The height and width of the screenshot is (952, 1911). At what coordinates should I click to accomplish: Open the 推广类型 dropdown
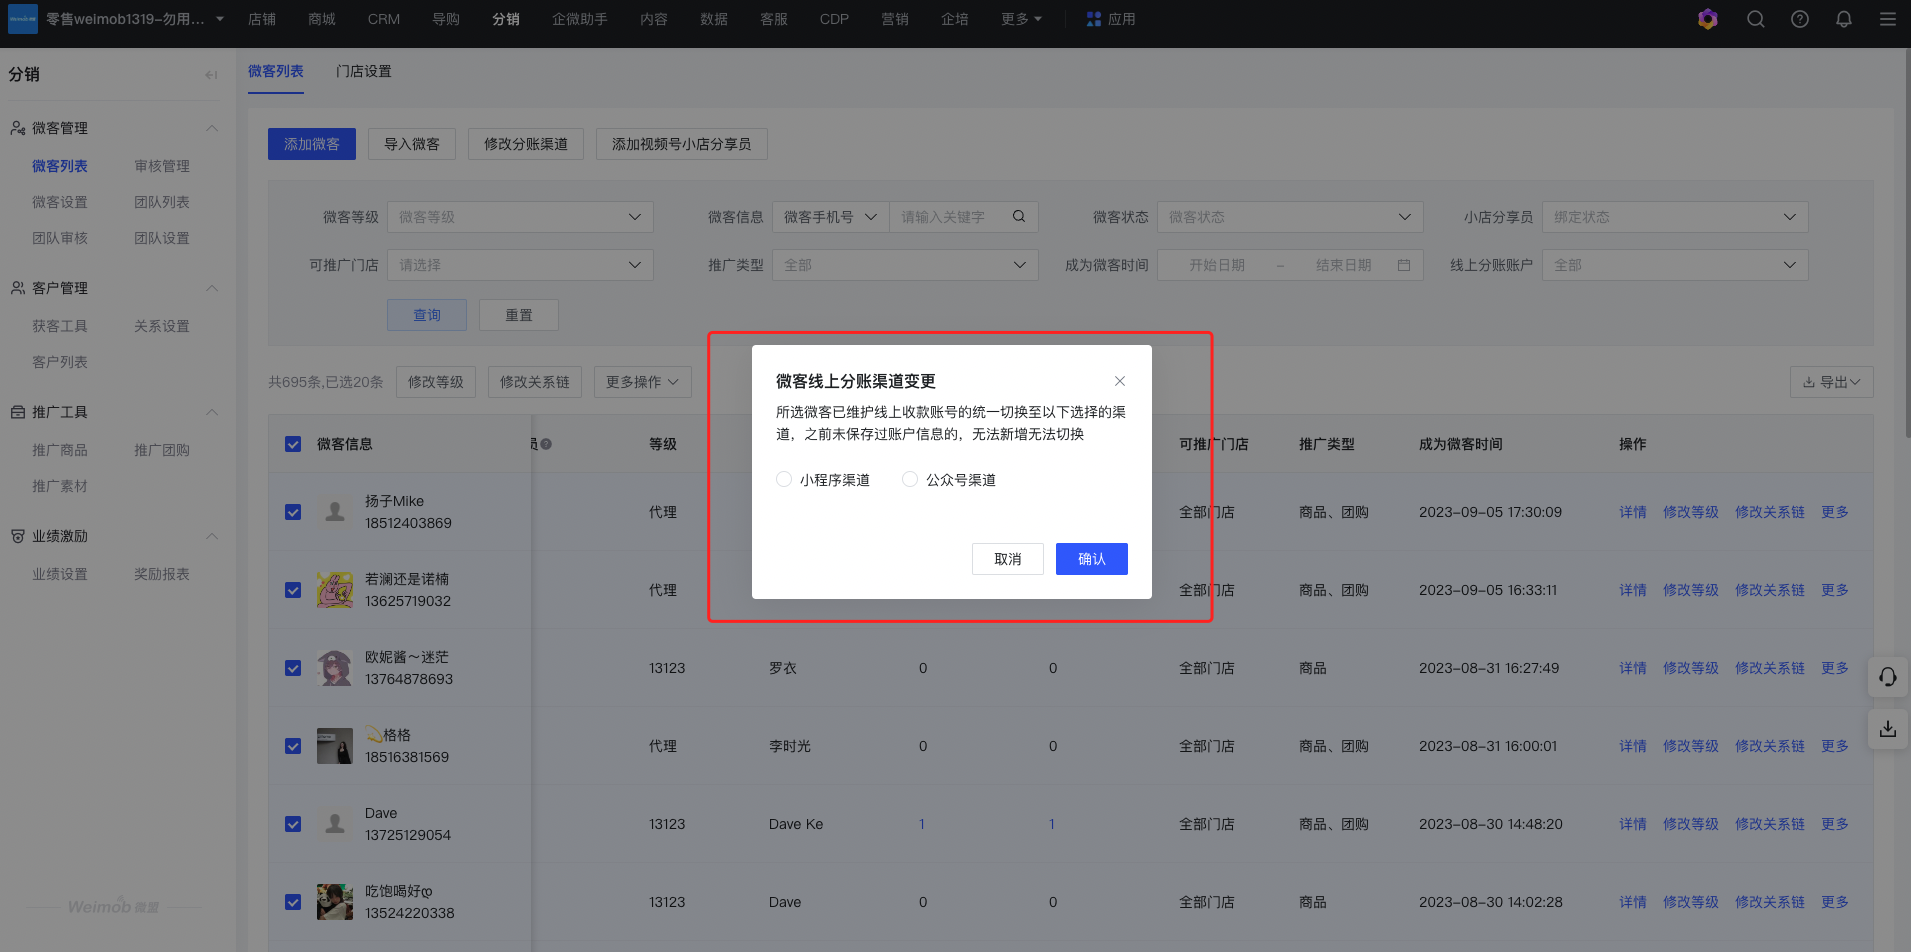(905, 265)
